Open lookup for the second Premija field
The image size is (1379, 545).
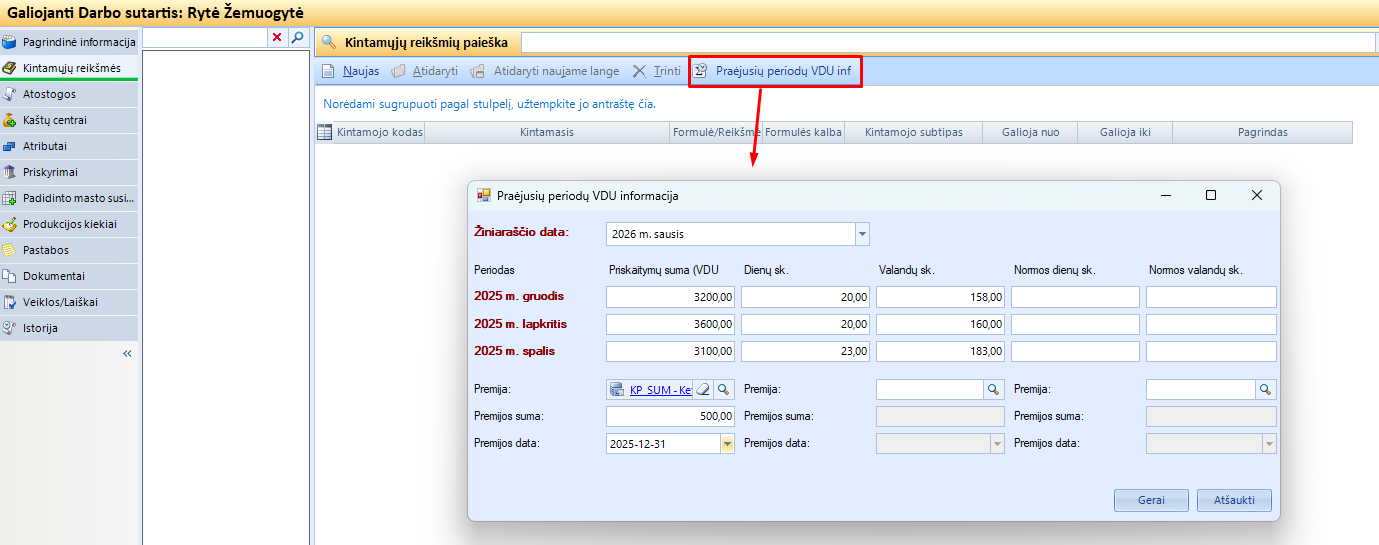point(994,390)
